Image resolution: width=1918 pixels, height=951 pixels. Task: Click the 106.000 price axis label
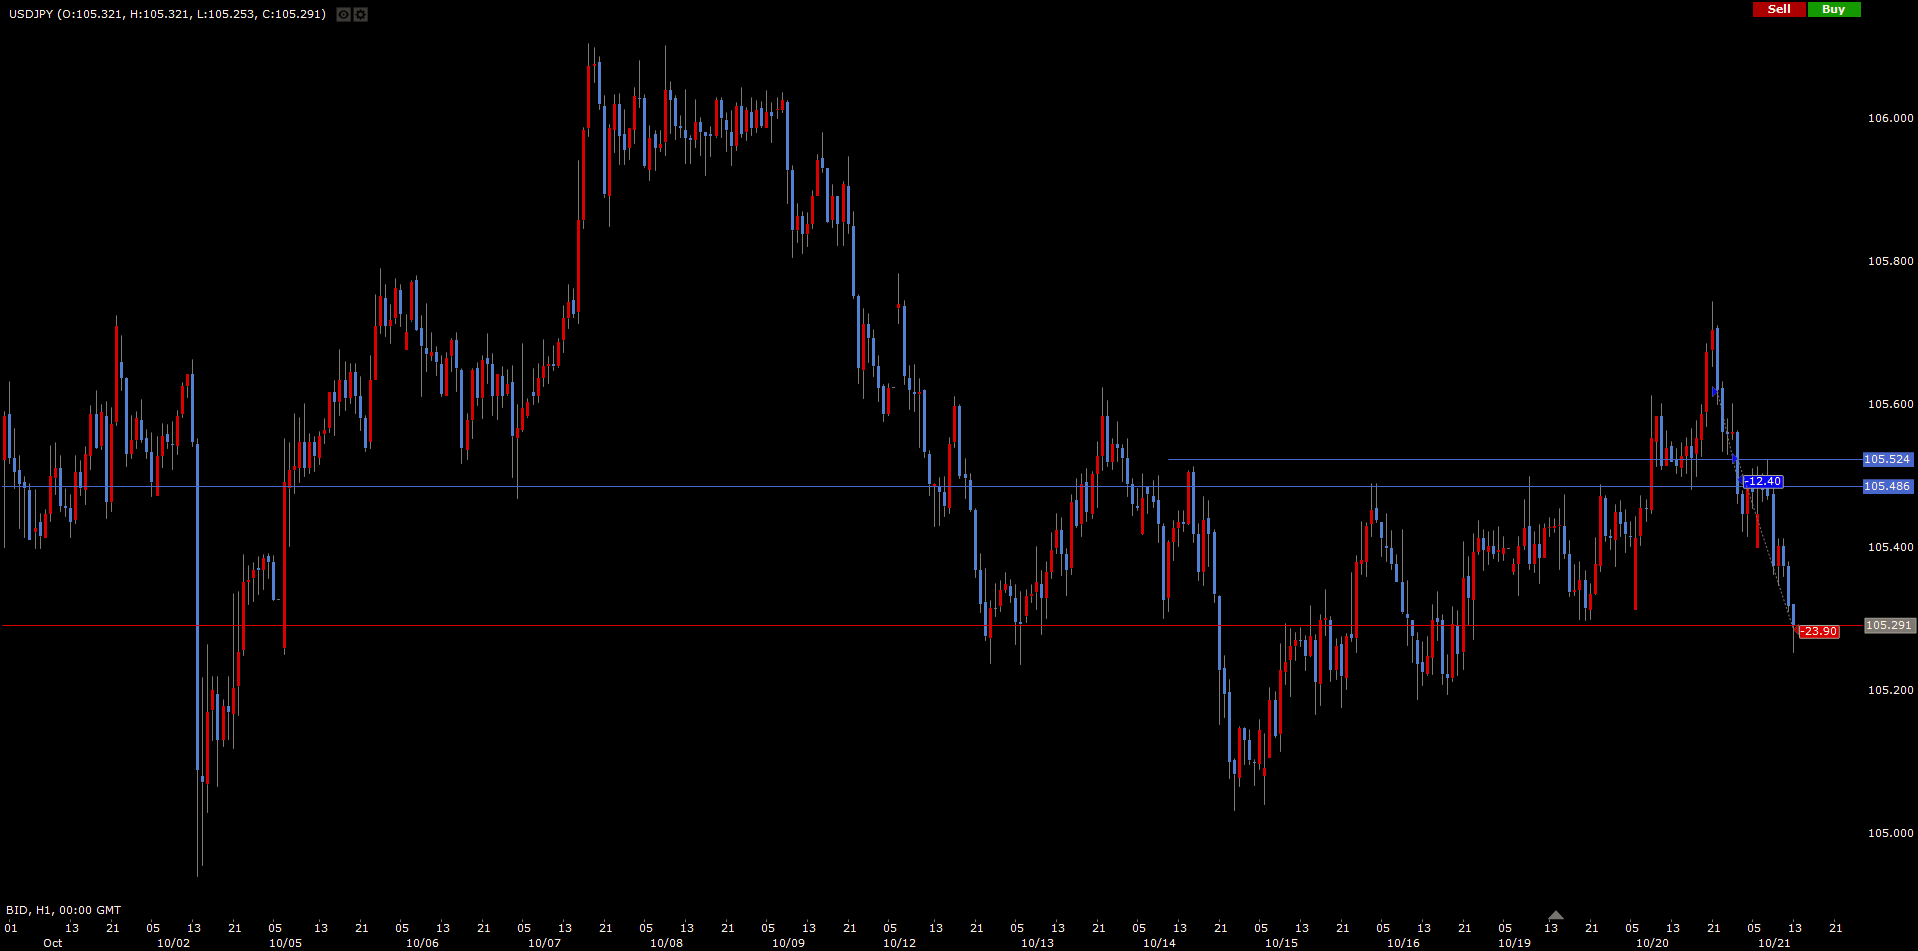1890,118
